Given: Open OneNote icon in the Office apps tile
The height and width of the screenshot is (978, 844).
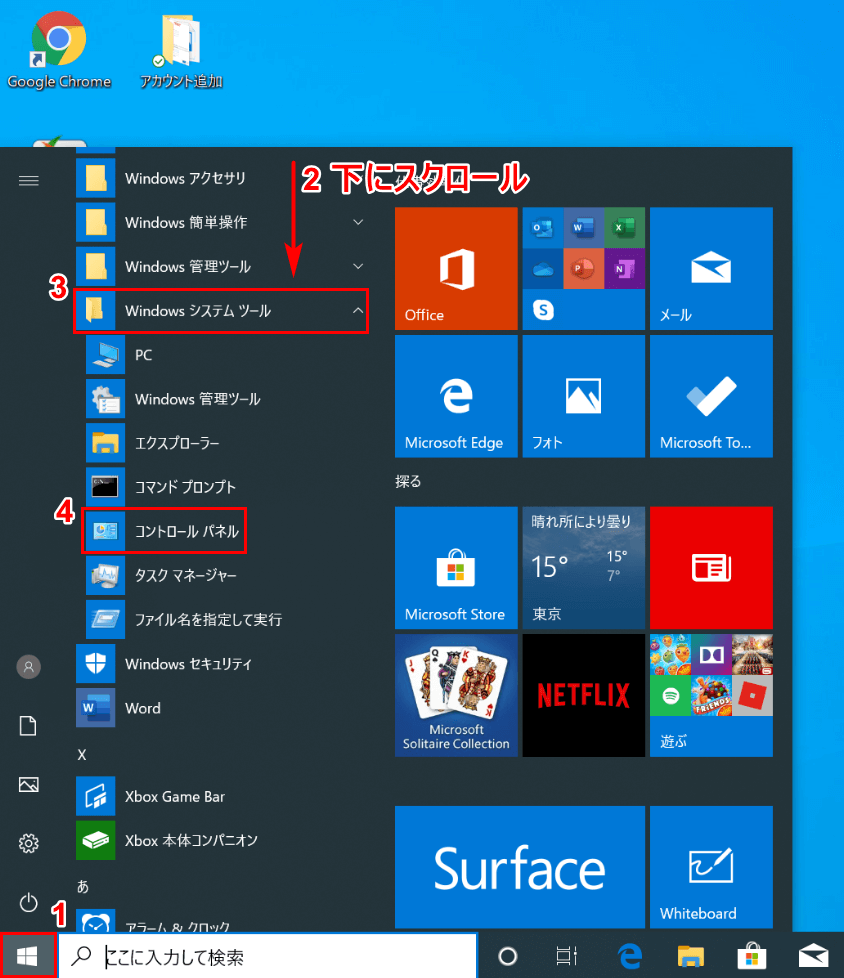Looking at the screenshot, I should (624, 269).
